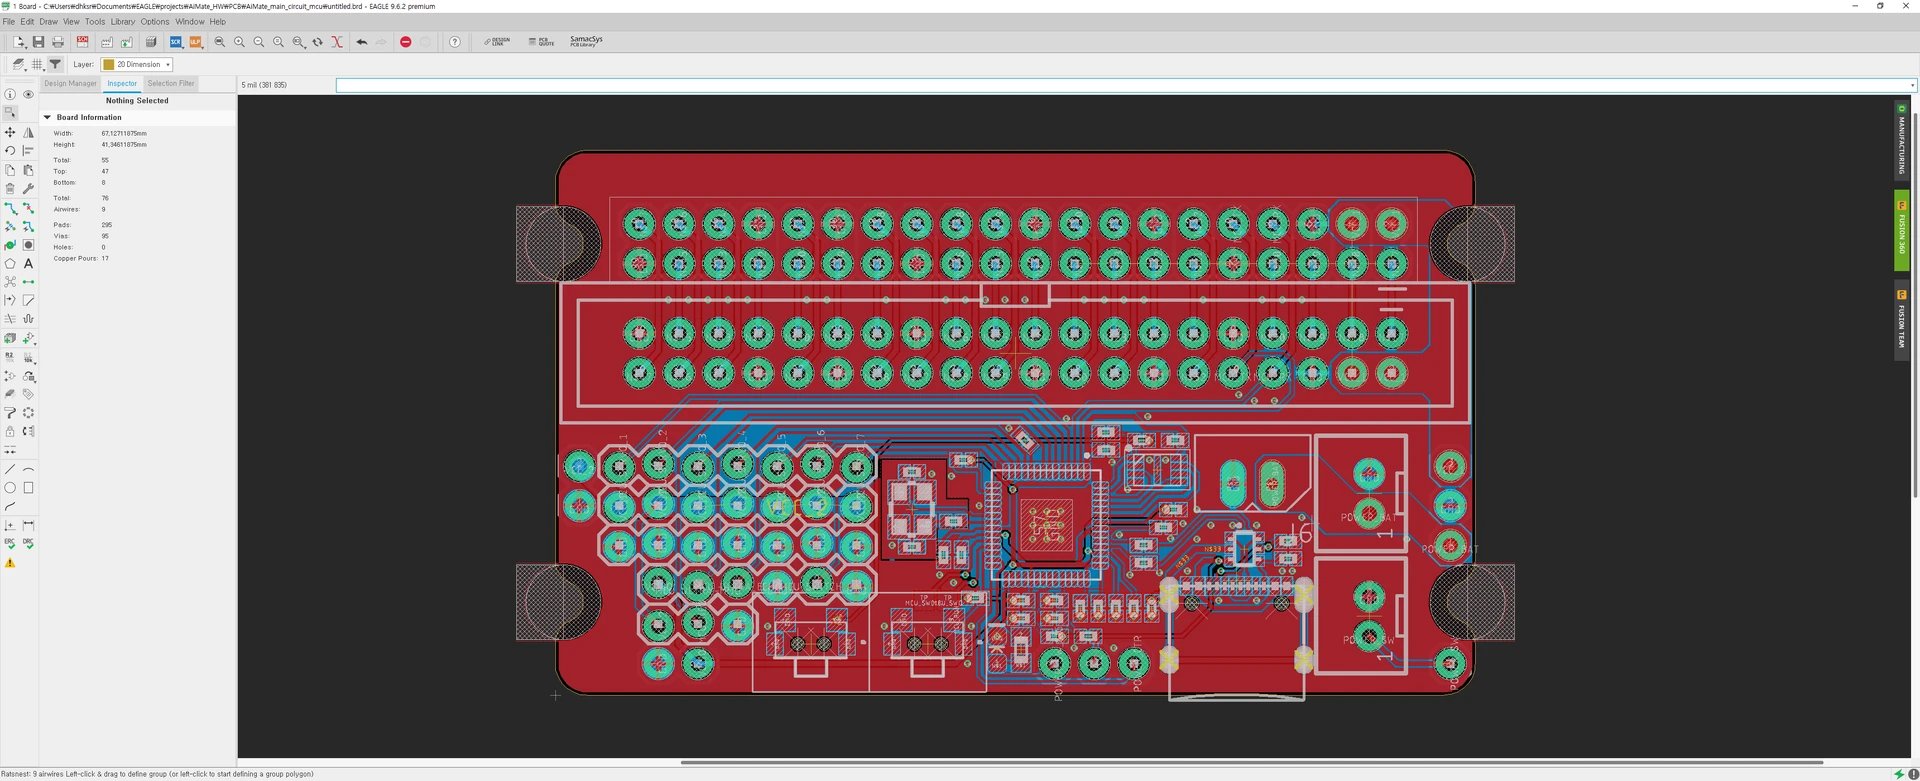Select the Text tool
Screen dimensions: 1920x781
coord(28,264)
